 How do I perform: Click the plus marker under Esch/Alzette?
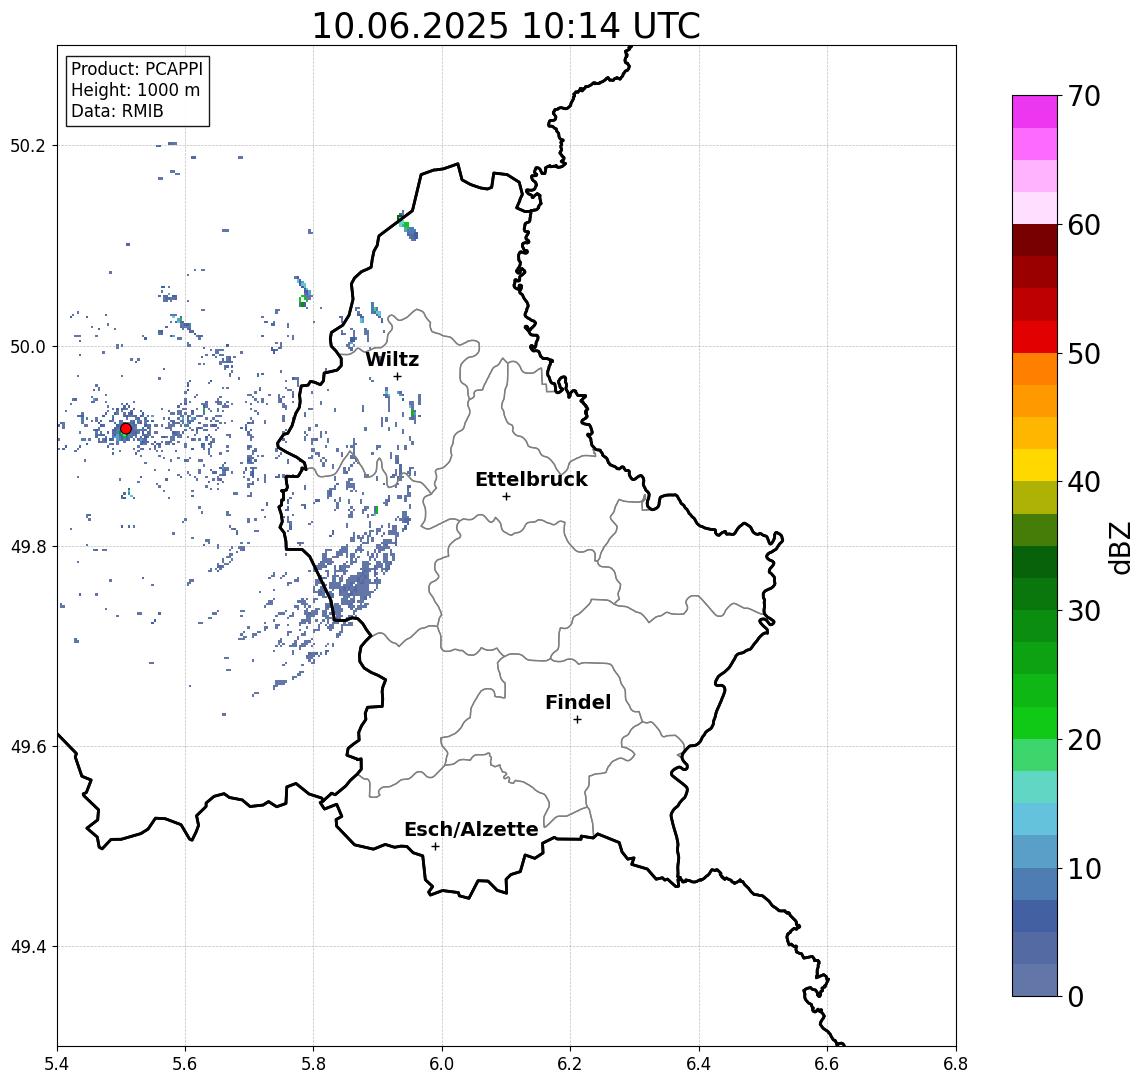[435, 847]
